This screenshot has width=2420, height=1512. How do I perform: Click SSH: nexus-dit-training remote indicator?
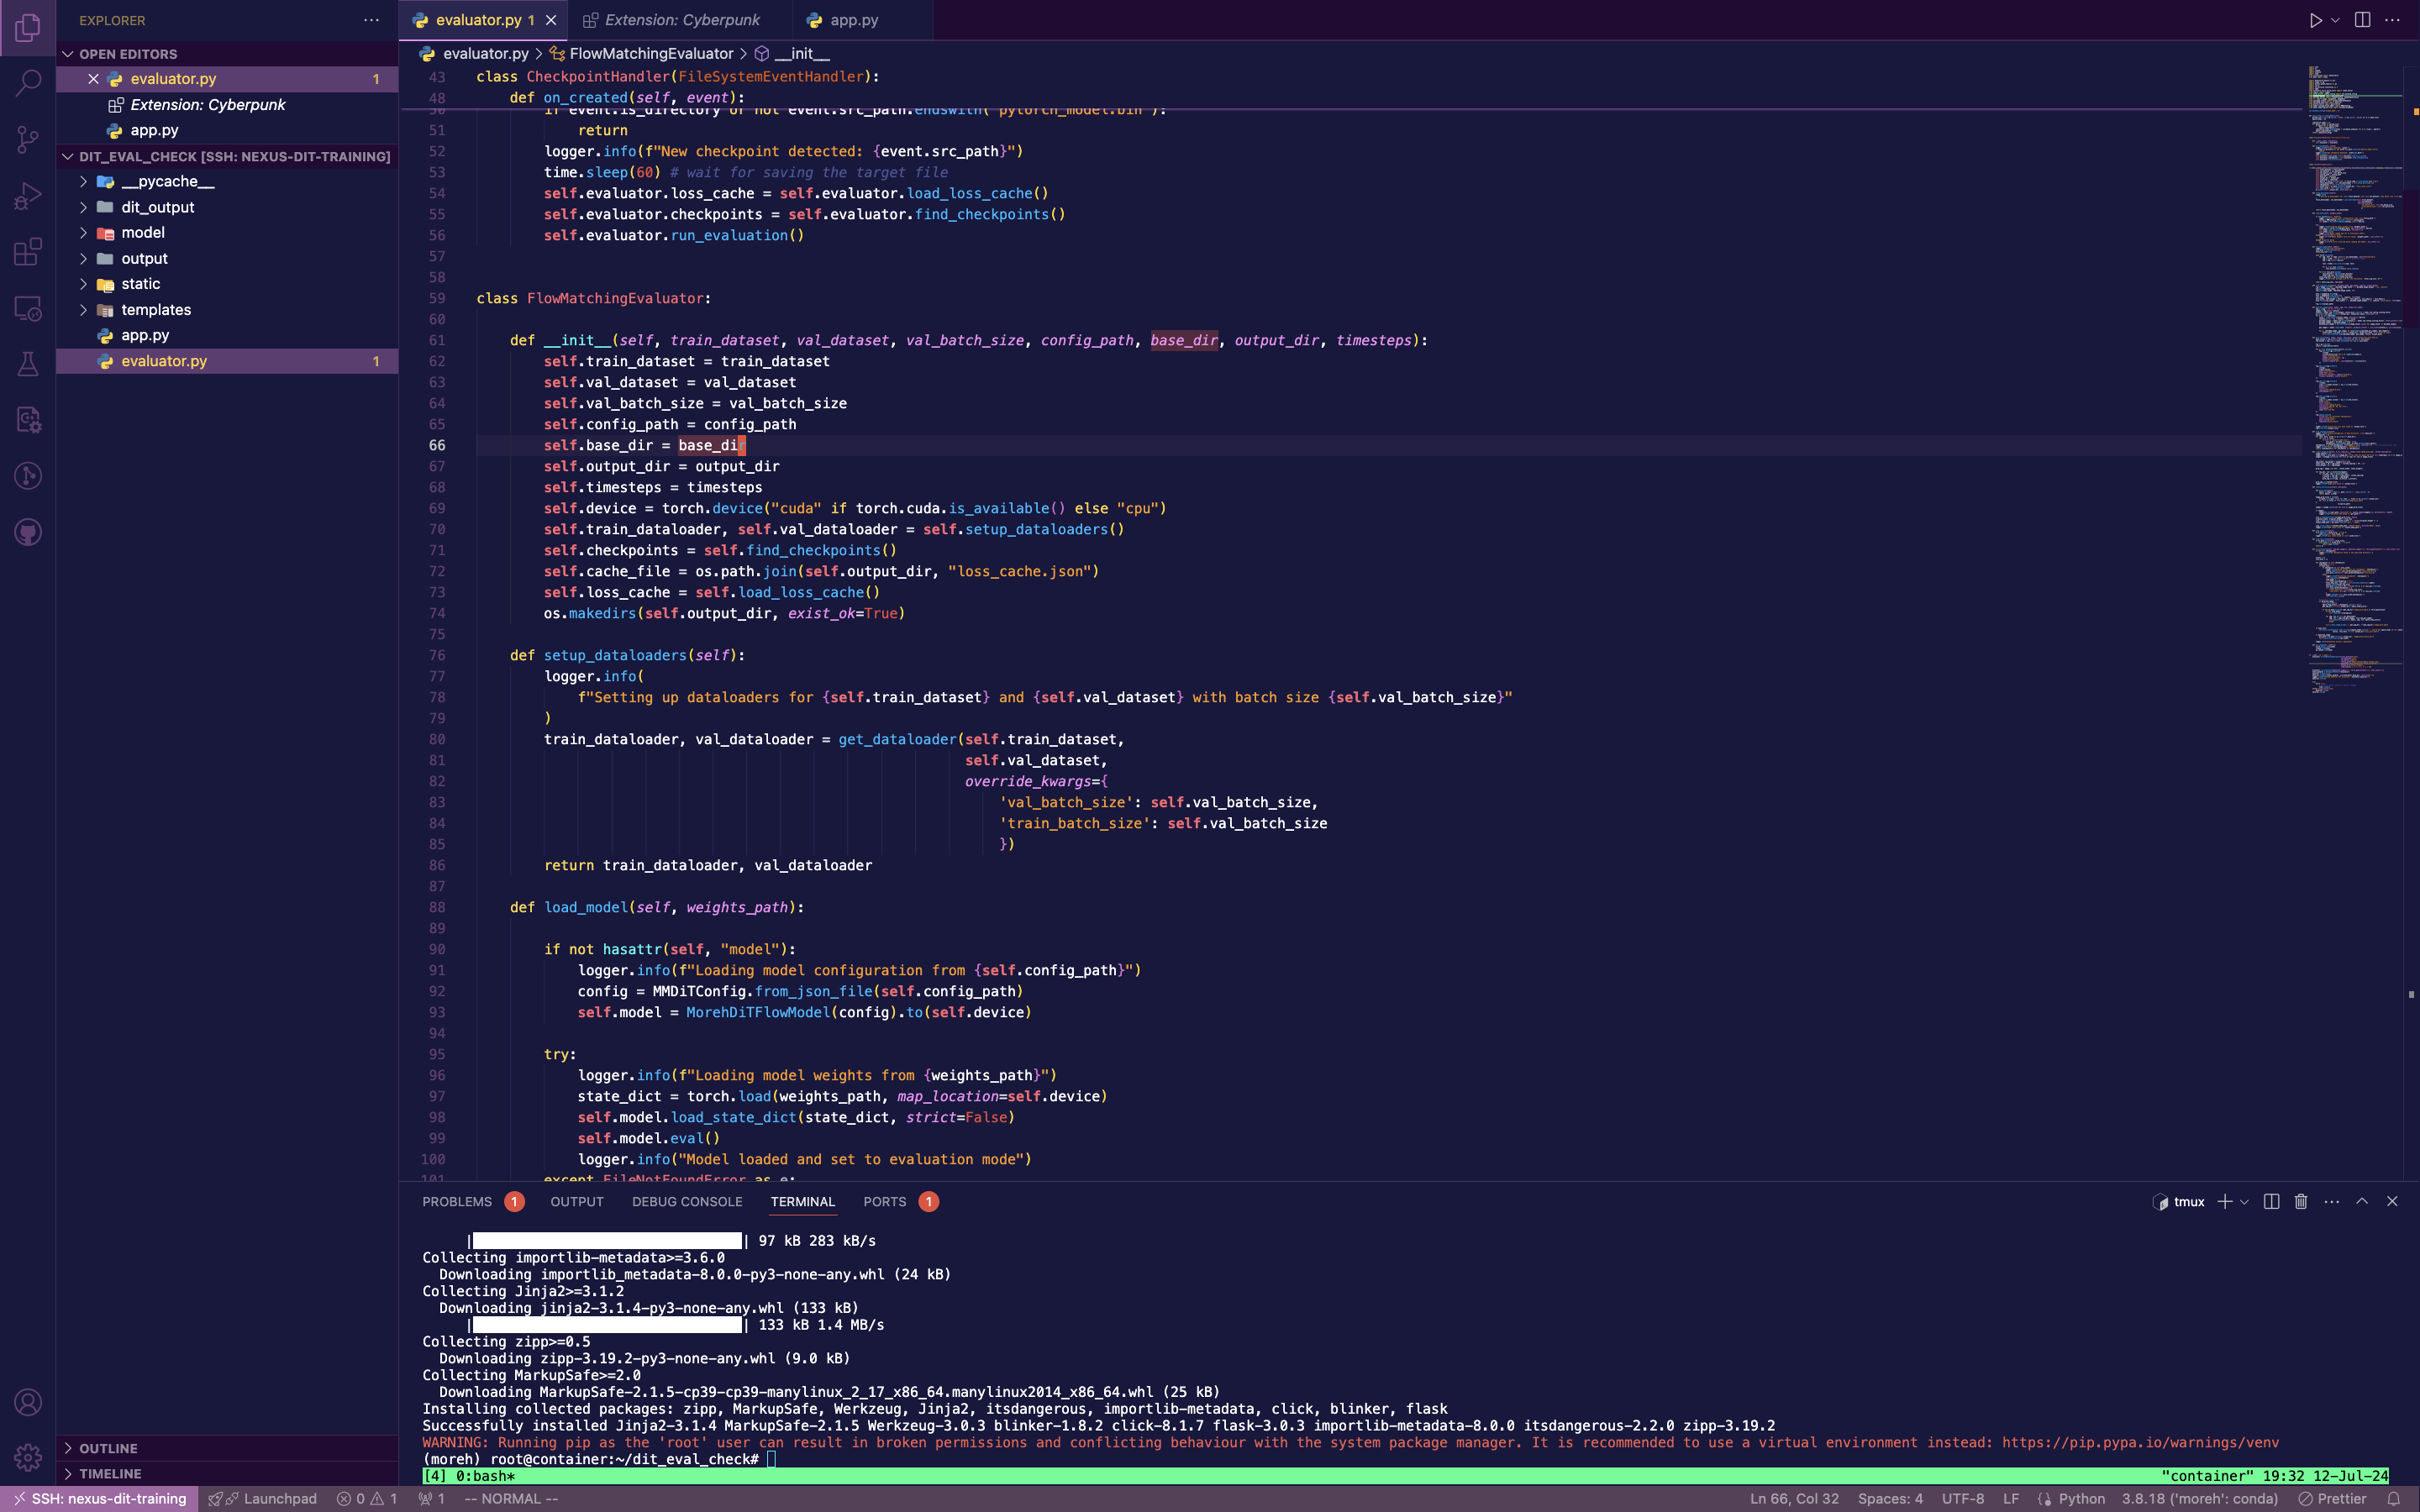[100, 1498]
